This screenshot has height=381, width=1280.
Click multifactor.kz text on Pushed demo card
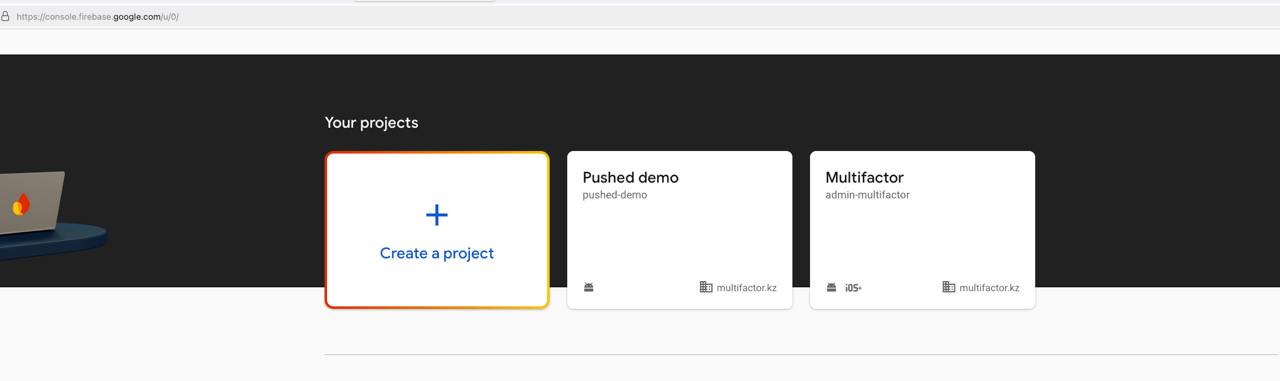[746, 288]
